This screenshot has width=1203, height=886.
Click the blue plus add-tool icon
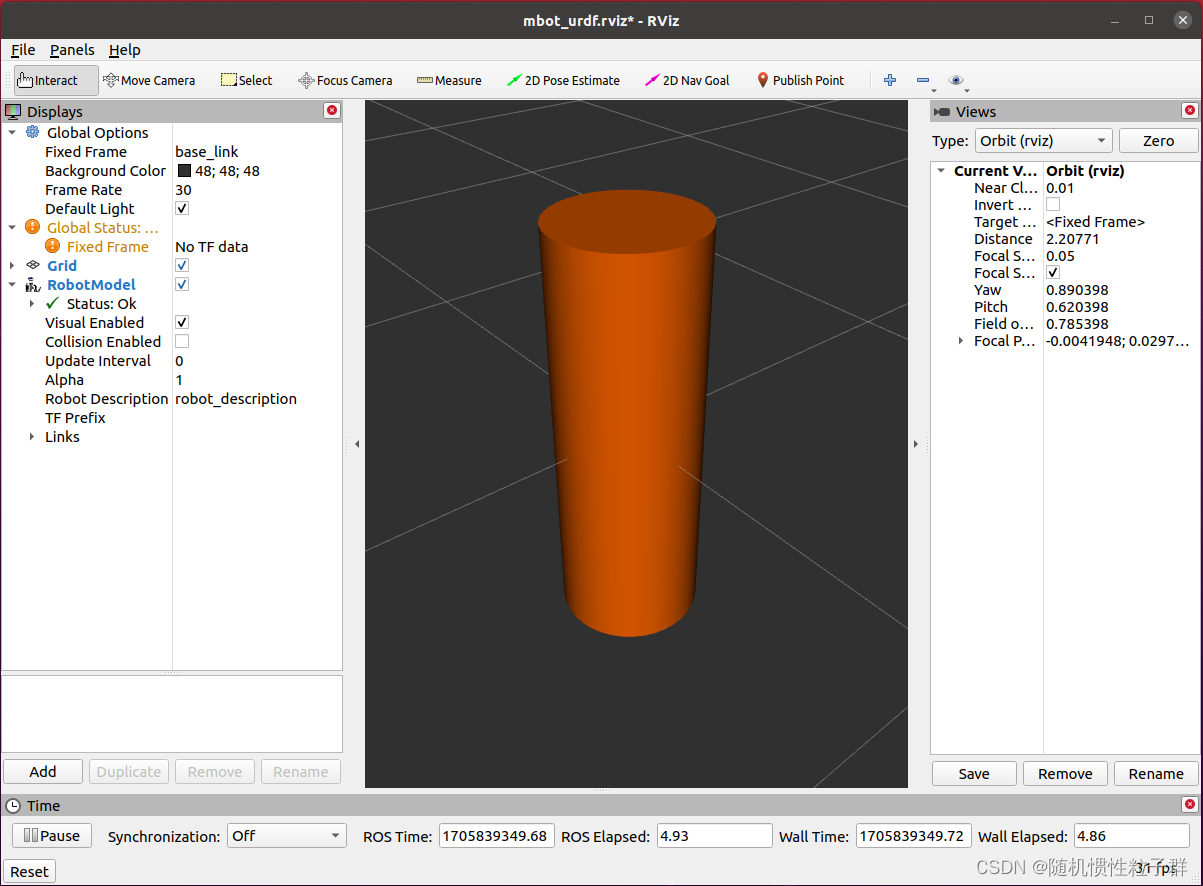tap(890, 80)
